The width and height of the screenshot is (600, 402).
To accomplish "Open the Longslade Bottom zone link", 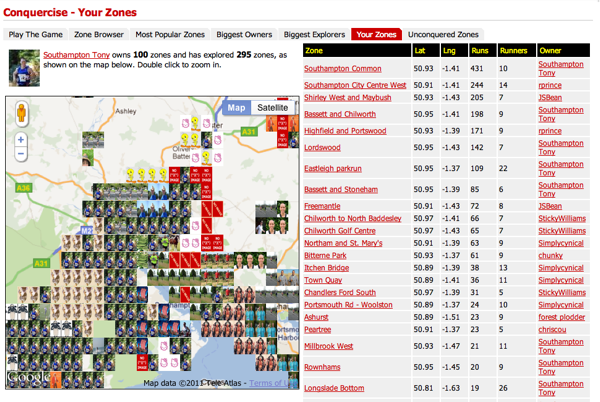I will 334,388.
